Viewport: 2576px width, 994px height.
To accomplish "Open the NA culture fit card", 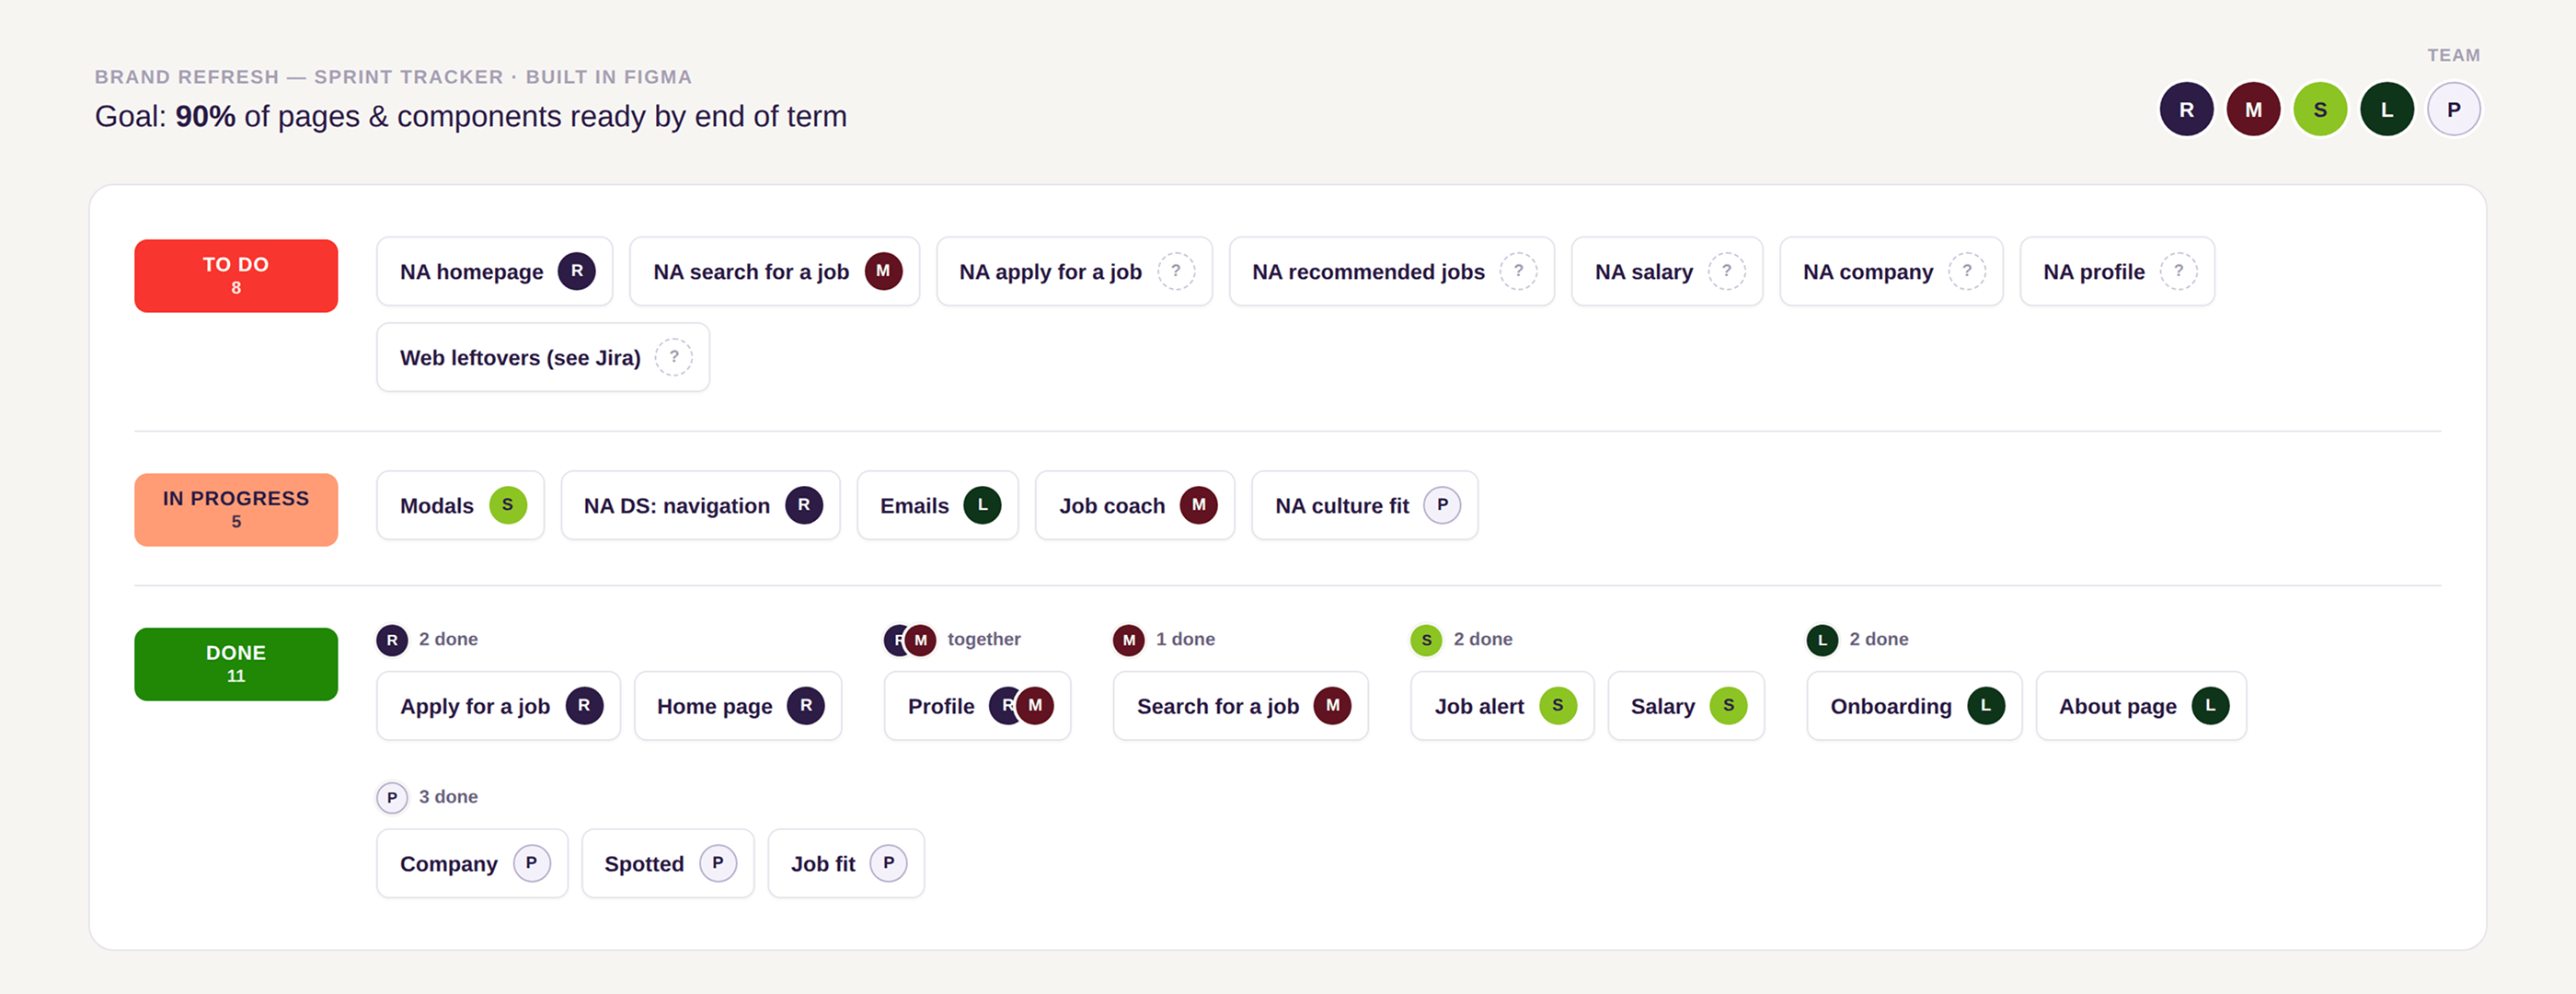I will pyautogui.click(x=1364, y=505).
